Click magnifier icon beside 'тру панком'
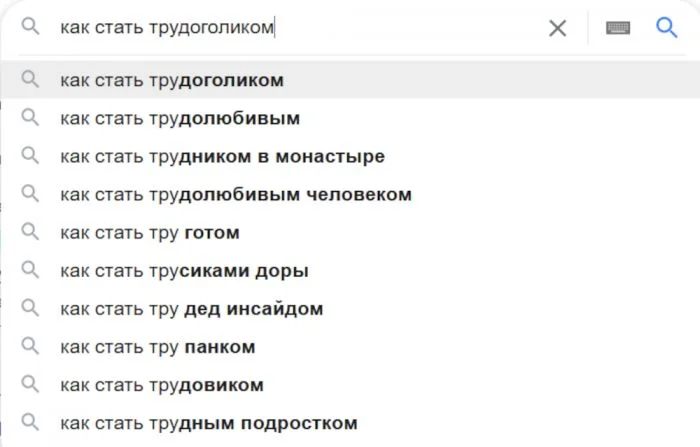 pyautogui.click(x=30, y=346)
